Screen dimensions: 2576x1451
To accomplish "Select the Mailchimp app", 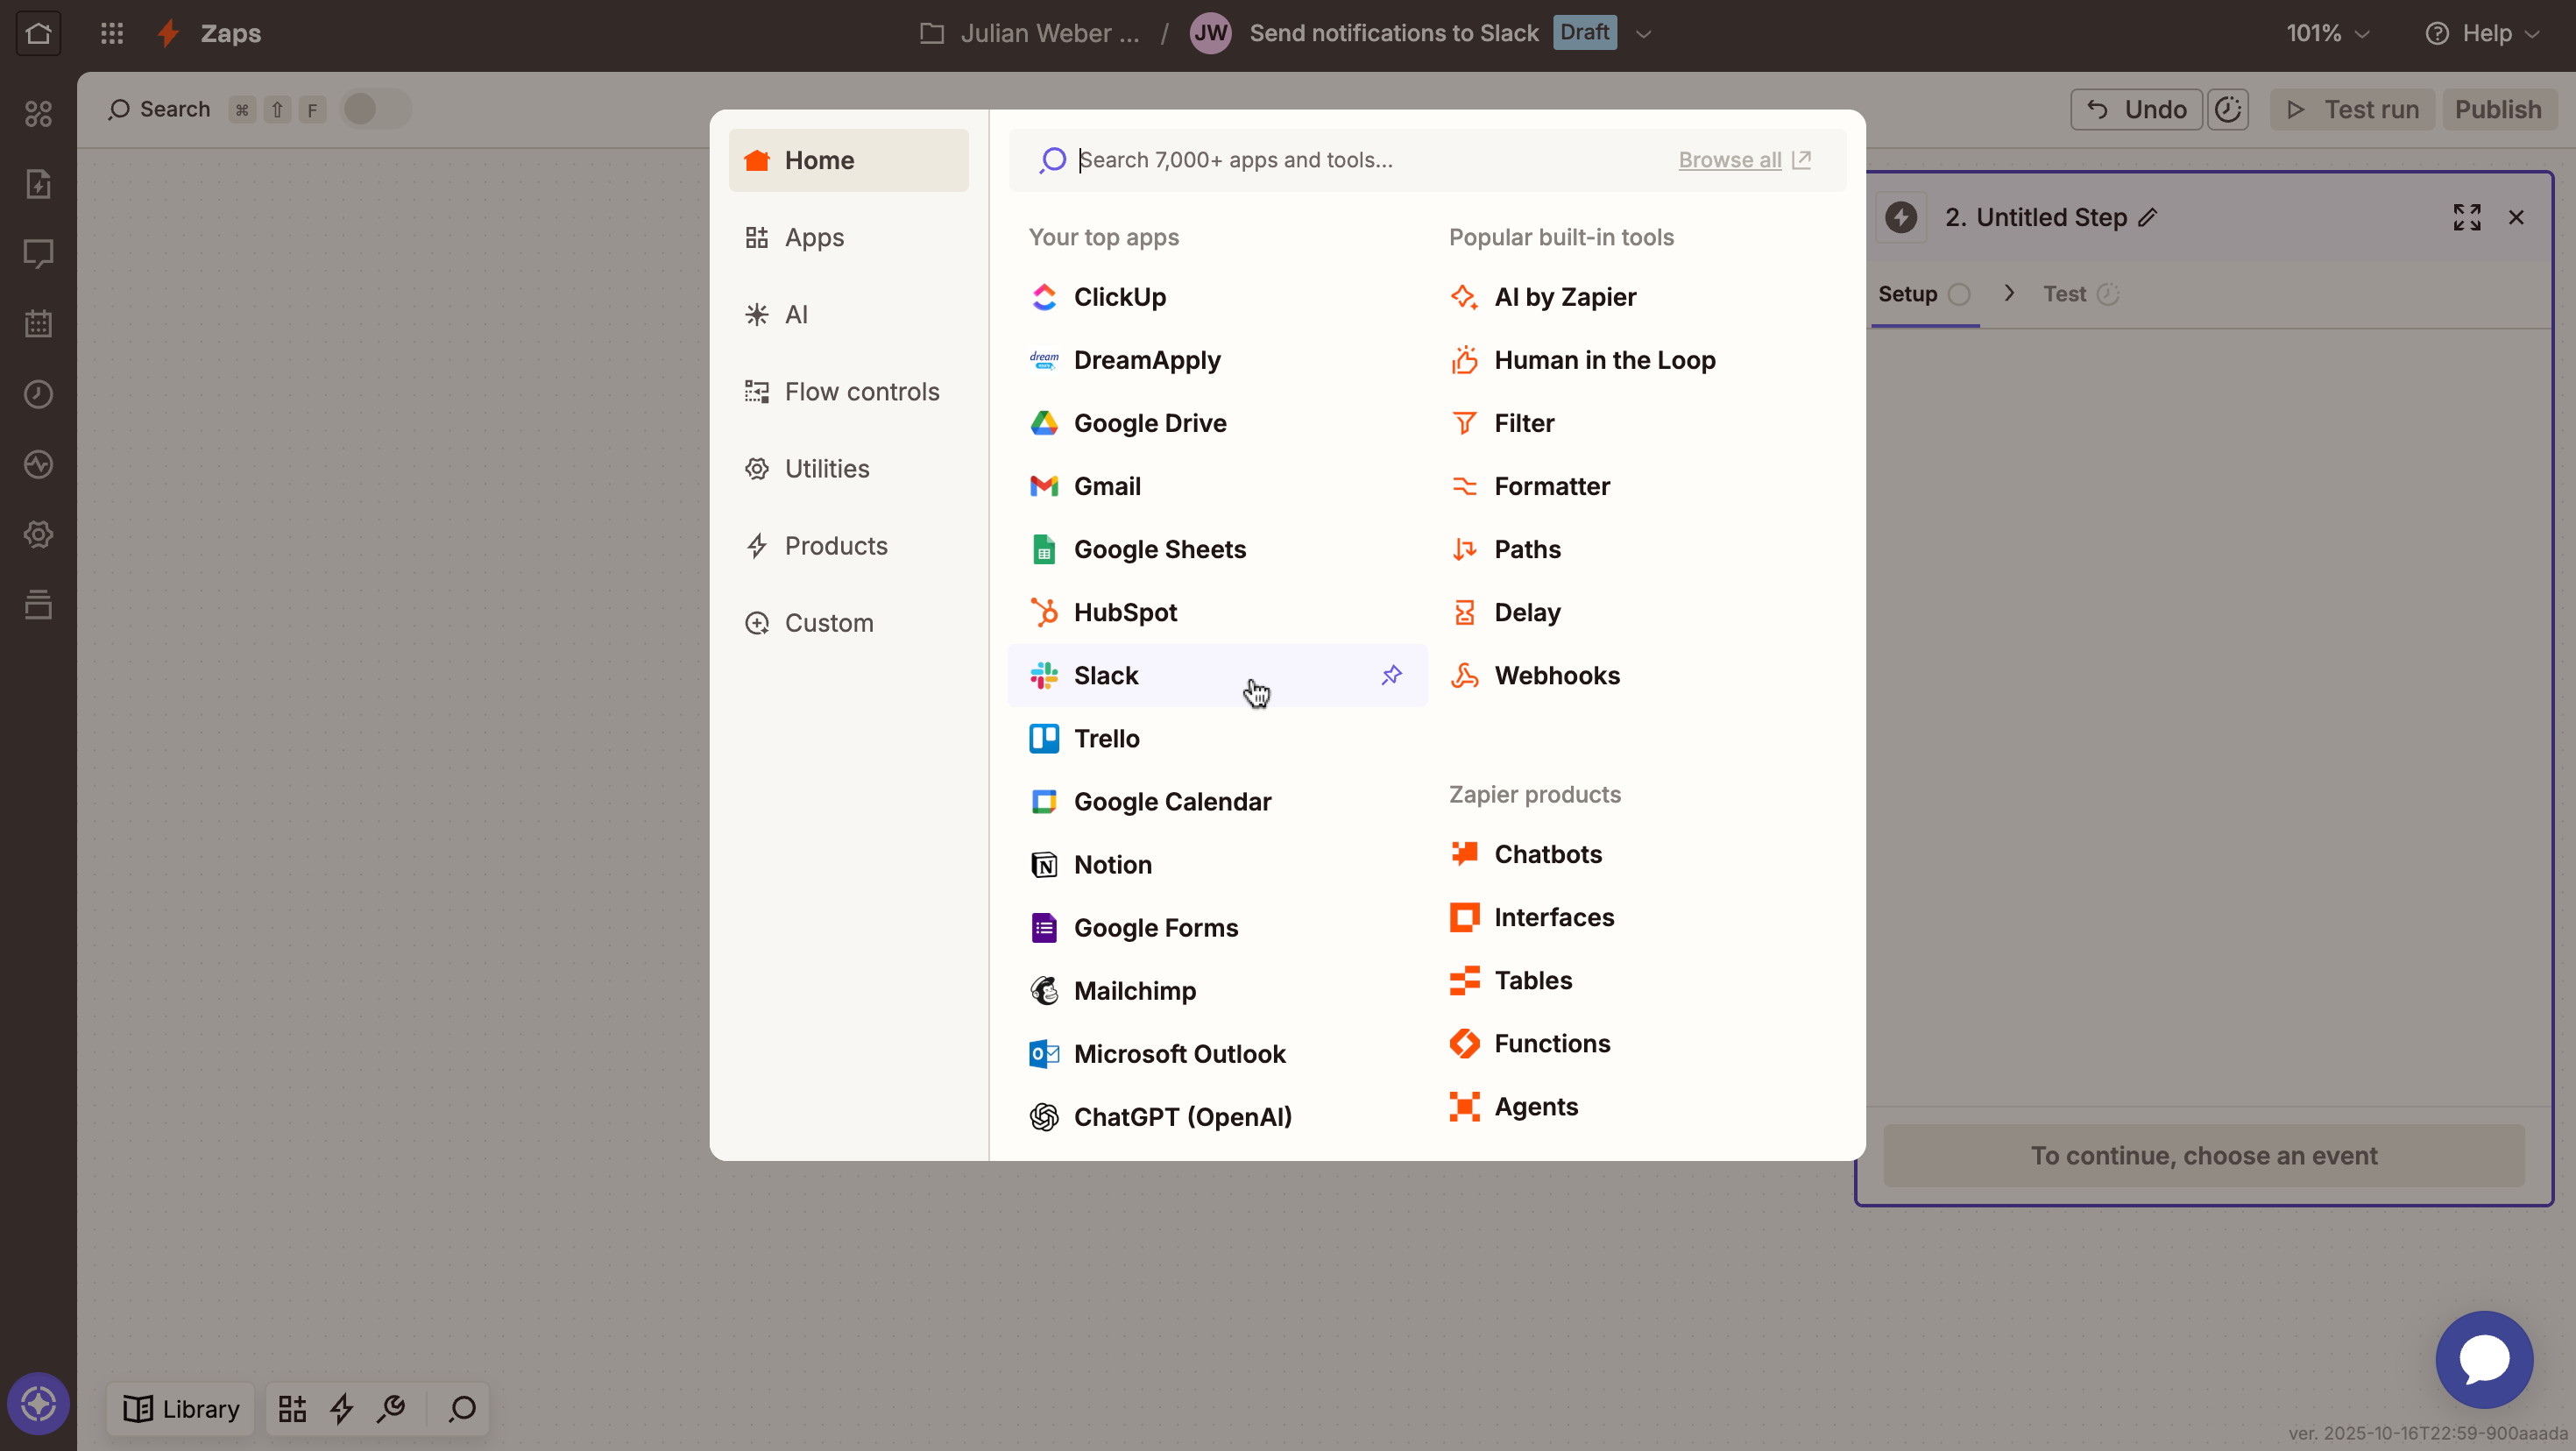I will [1217, 990].
